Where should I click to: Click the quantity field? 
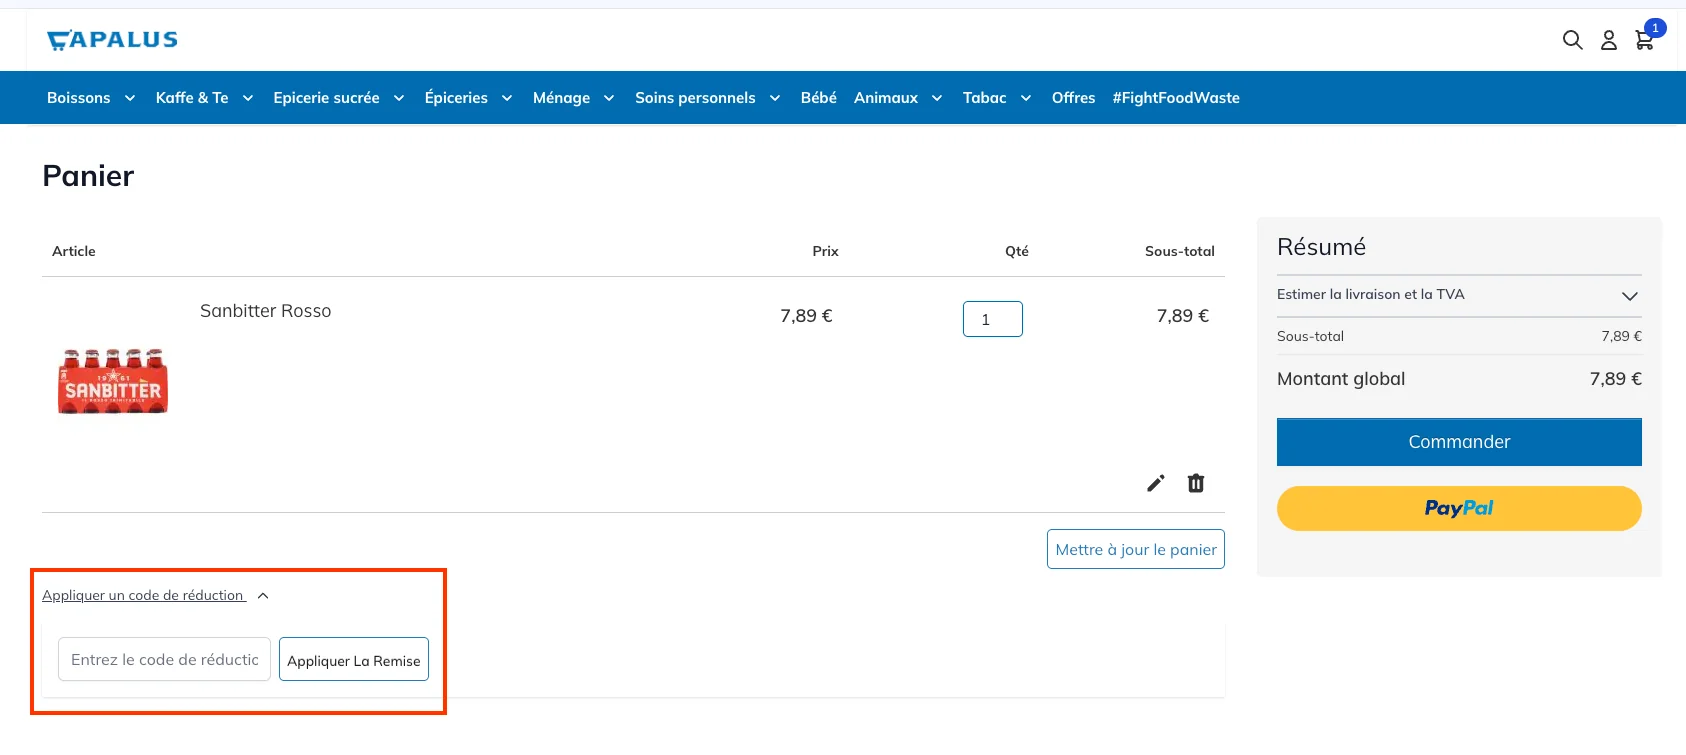[x=992, y=319]
